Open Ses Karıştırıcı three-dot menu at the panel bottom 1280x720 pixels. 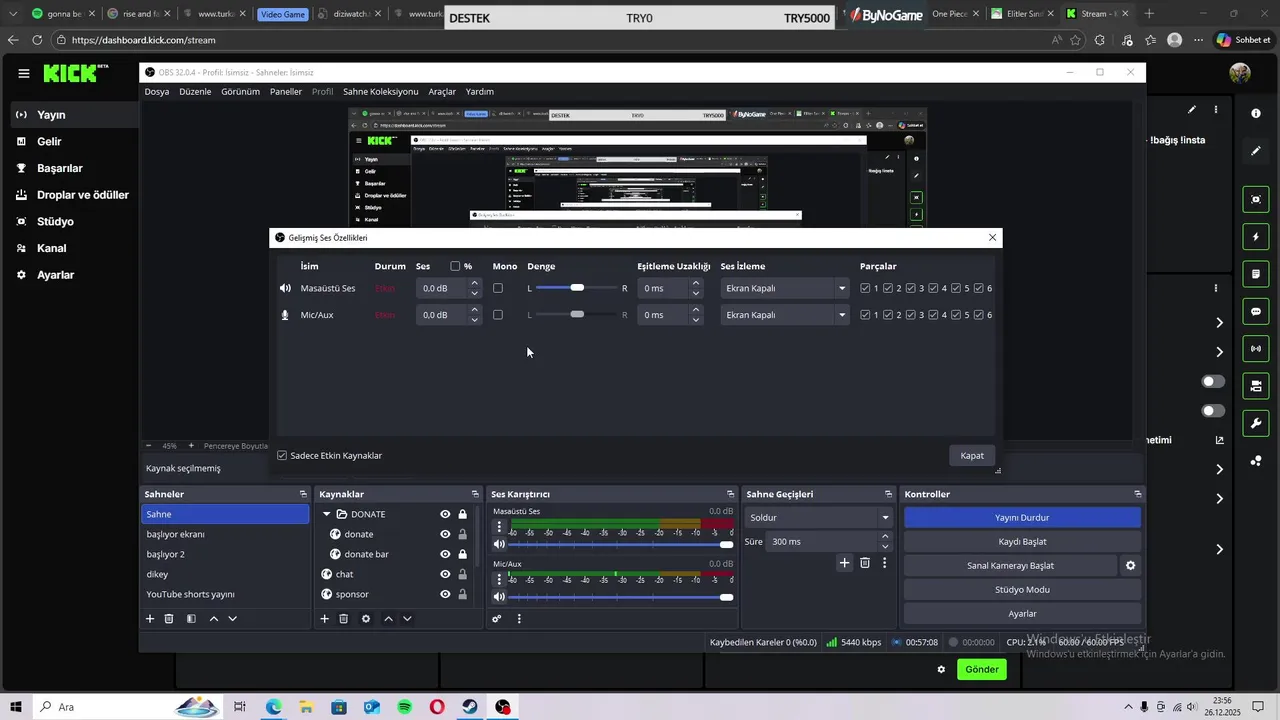[x=519, y=619]
